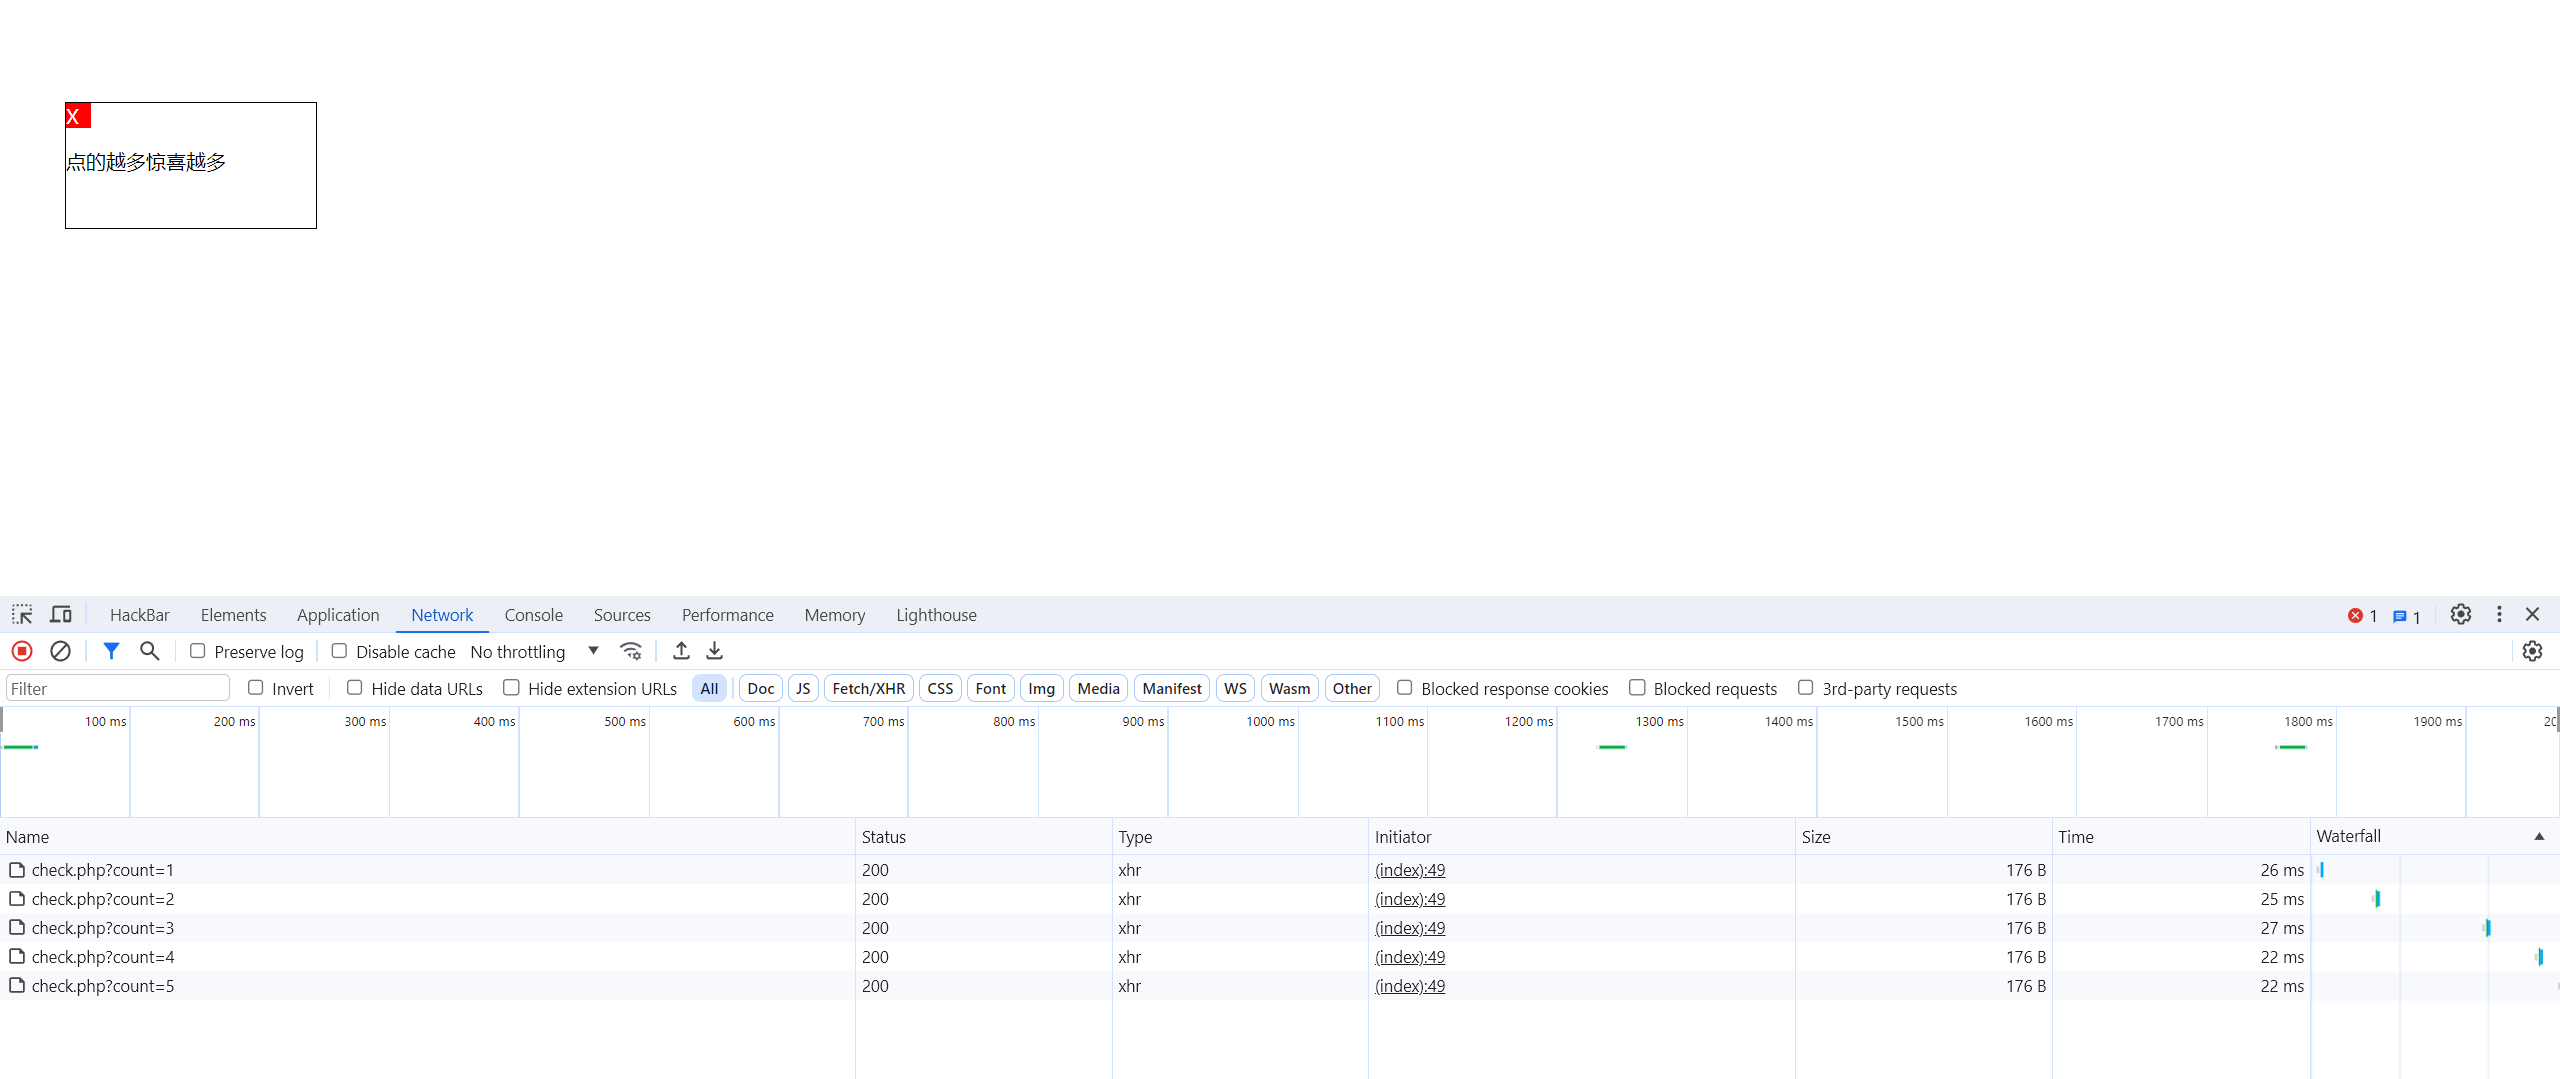
Task: Open the No throttling dropdown
Action: [x=535, y=651]
